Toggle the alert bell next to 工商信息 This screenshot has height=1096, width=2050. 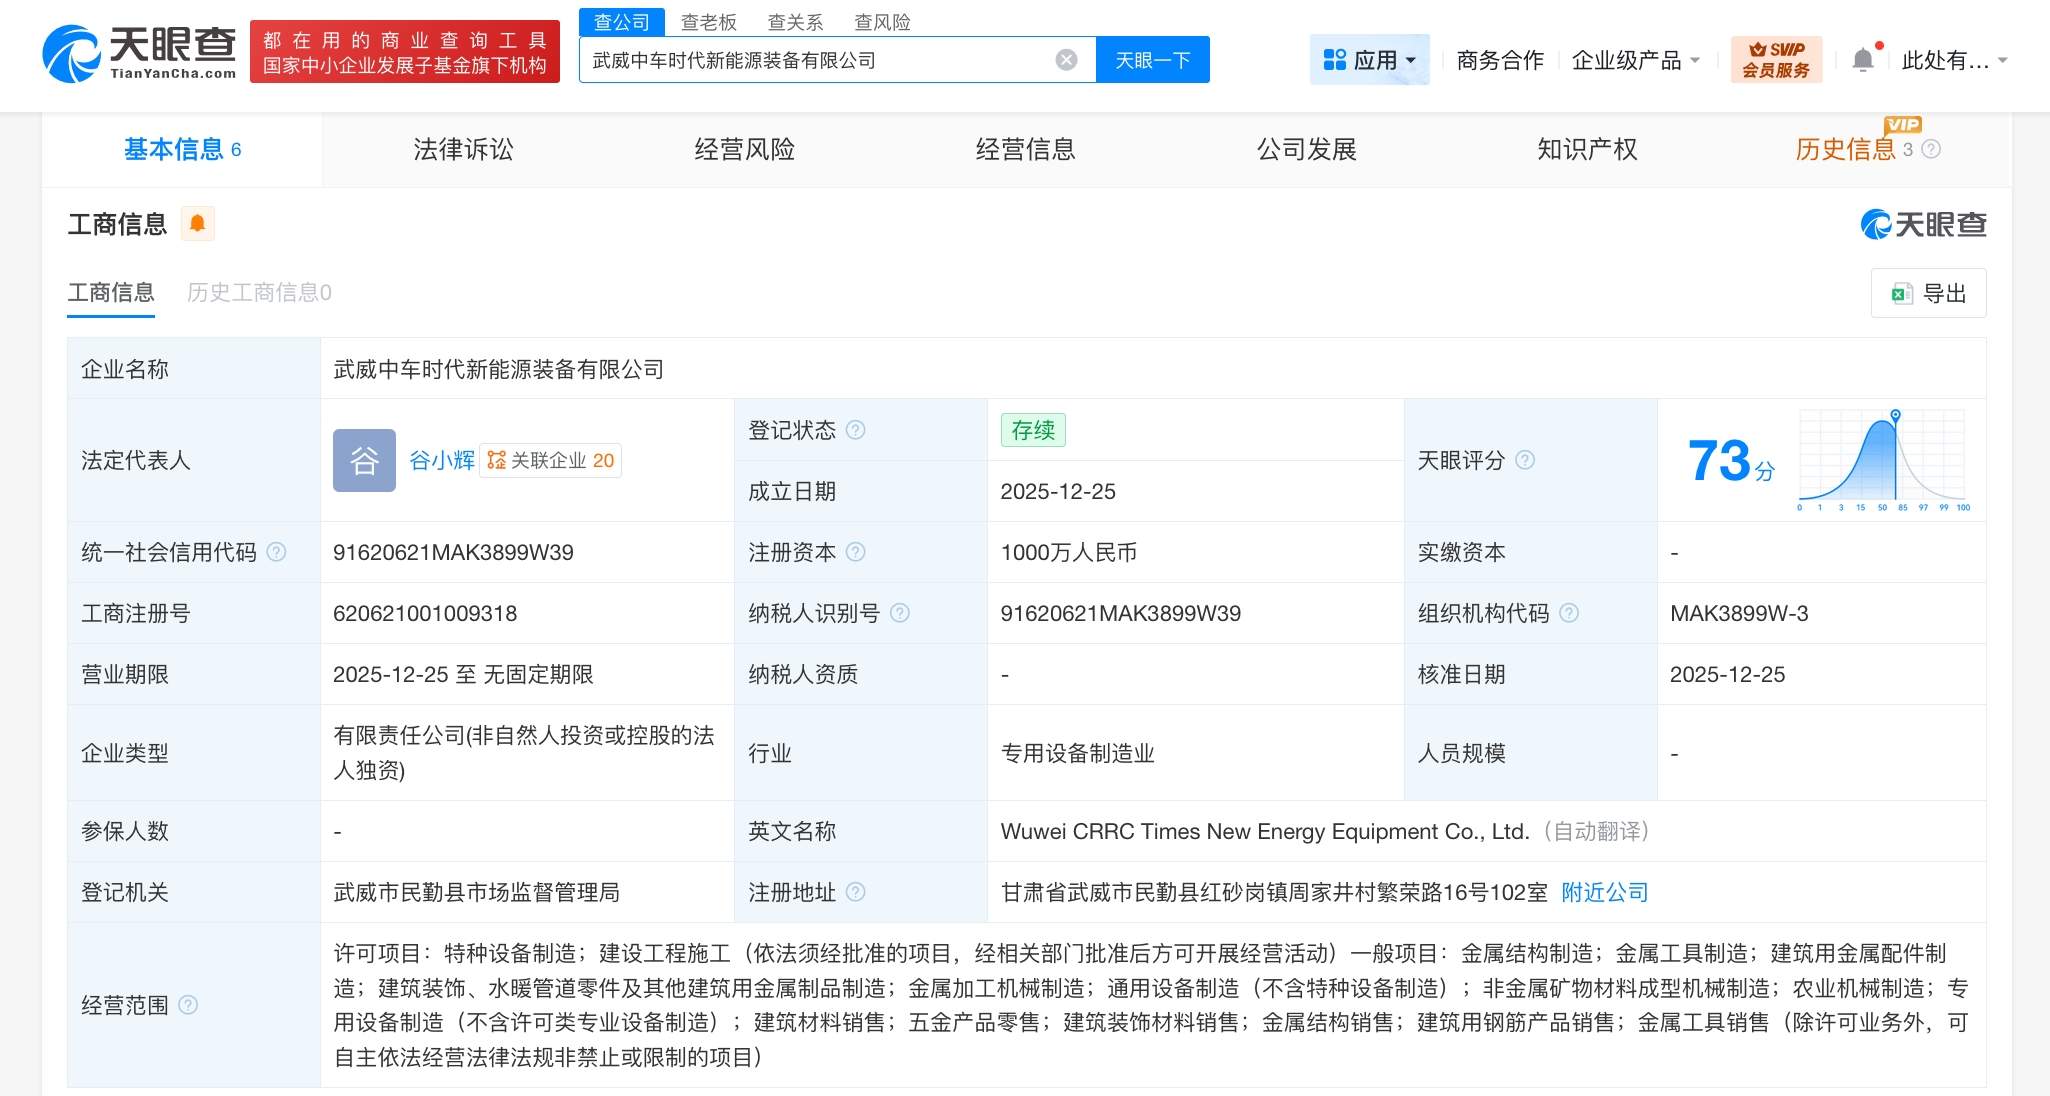click(x=198, y=223)
